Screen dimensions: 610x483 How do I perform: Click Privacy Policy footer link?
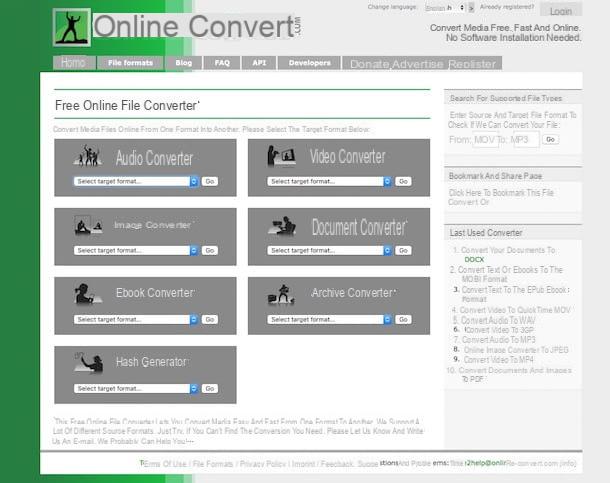[263, 464]
